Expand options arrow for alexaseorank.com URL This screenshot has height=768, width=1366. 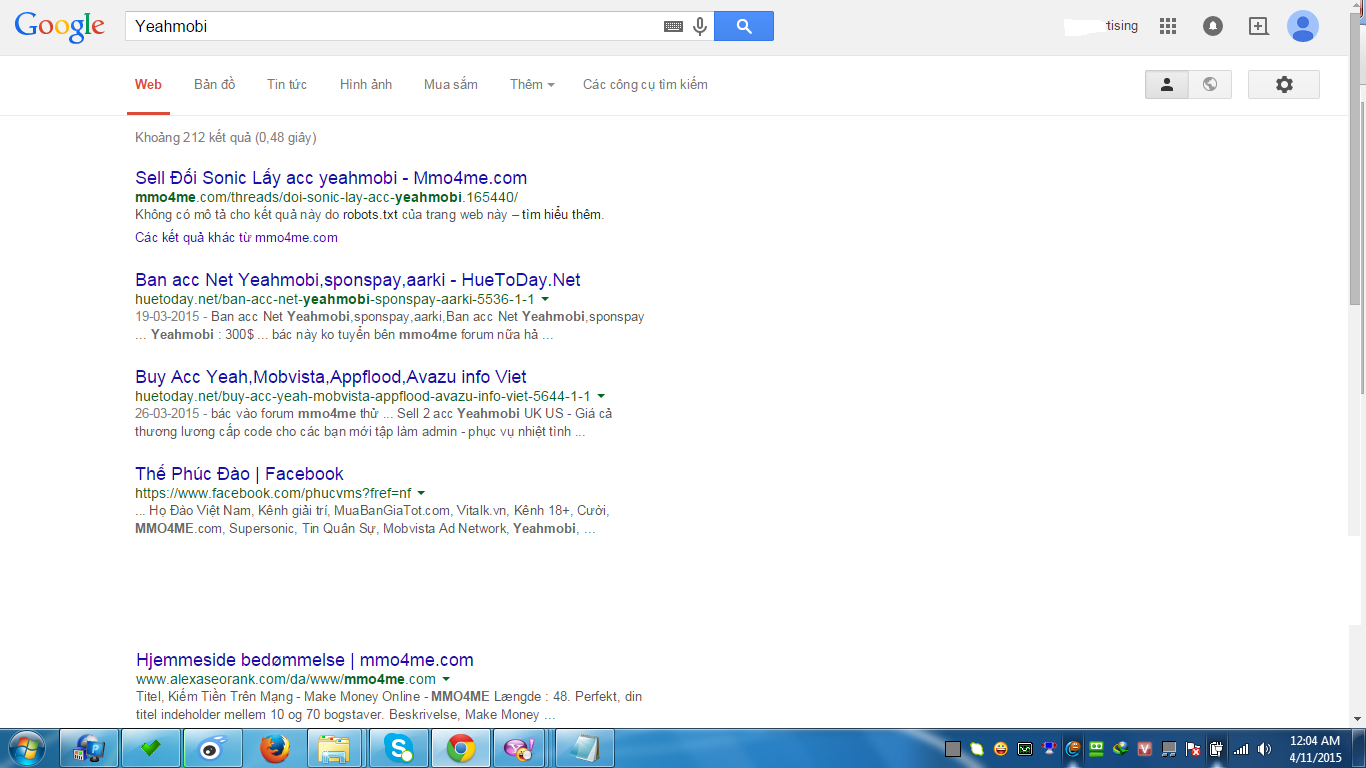pyautogui.click(x=446, y=679)
